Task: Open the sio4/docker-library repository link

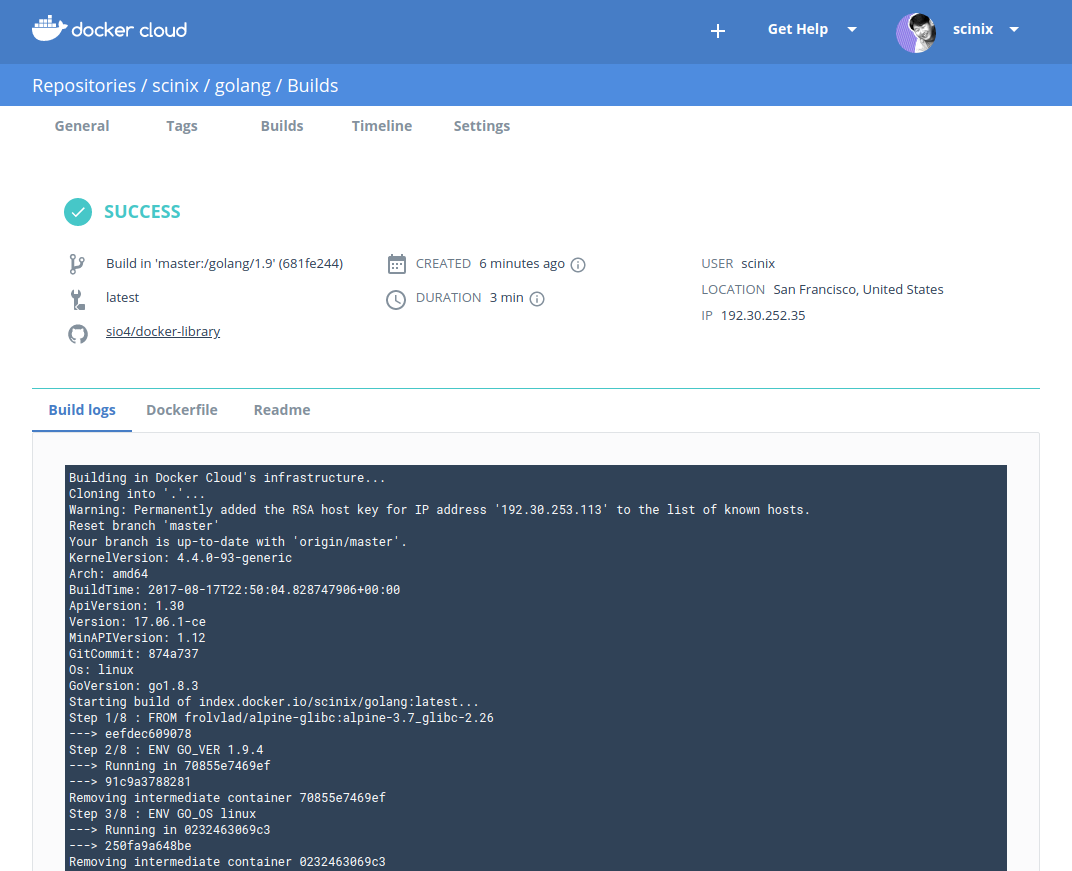Action: 163,332
